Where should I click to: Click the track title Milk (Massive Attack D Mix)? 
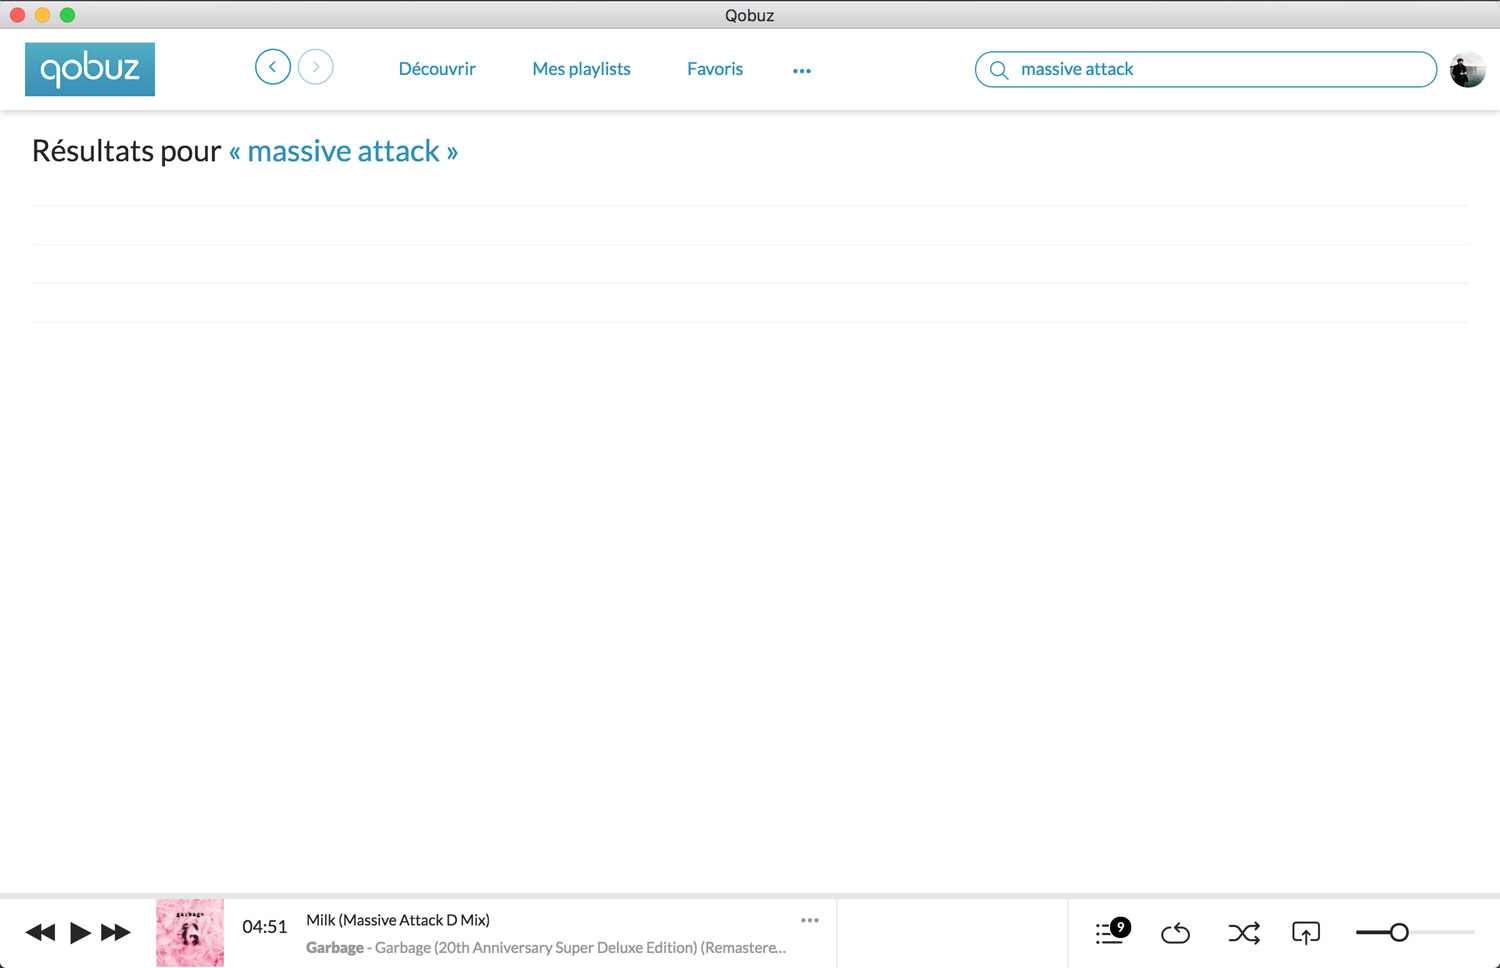pos(398,920)
